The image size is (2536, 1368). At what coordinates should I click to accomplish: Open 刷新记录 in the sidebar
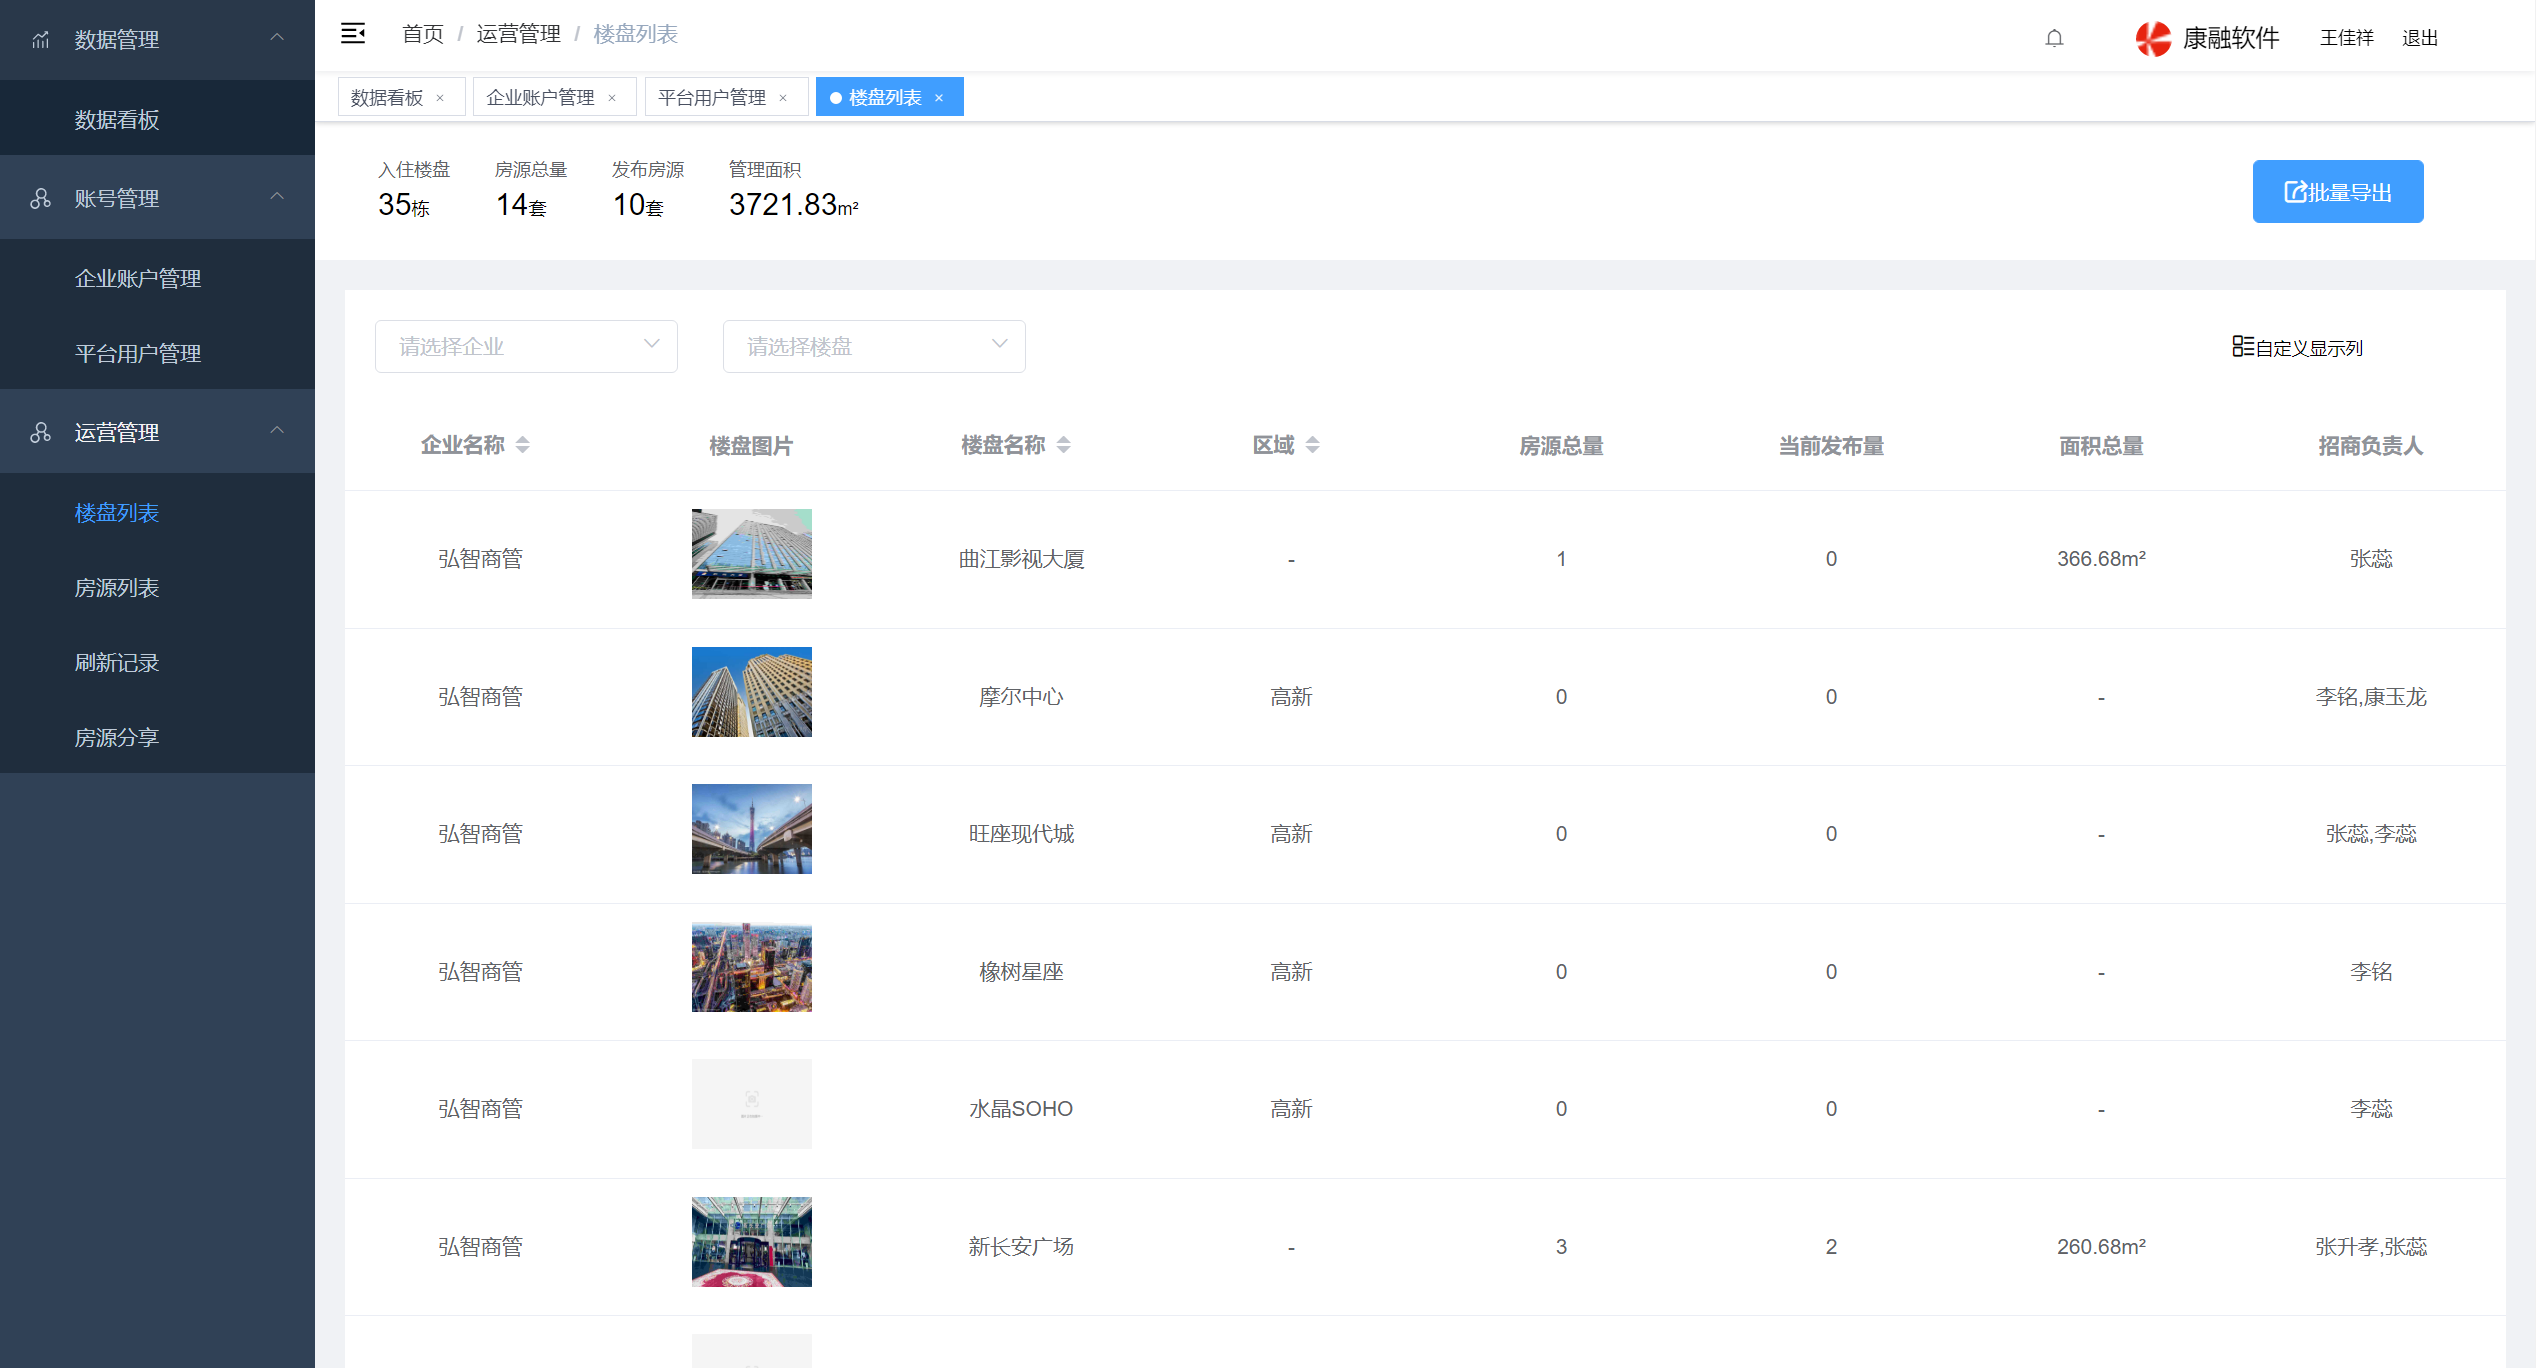point(157,663)
